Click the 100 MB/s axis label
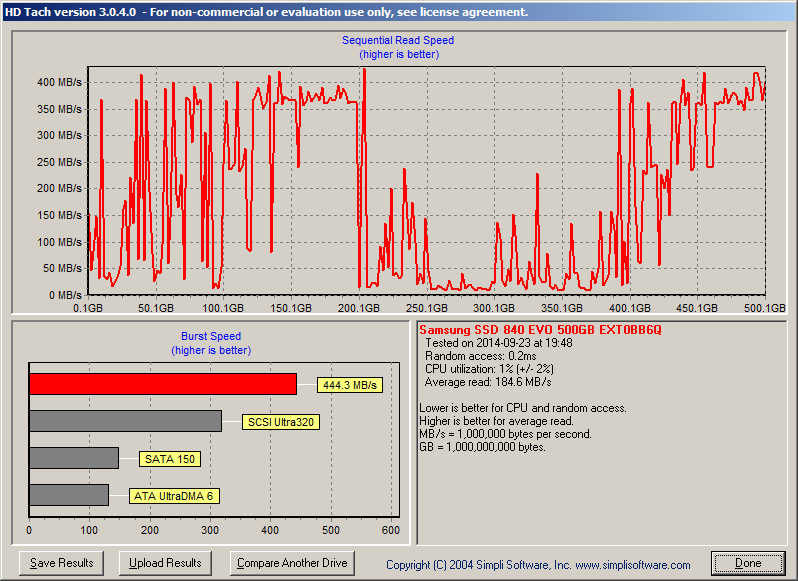This screenshot has height=581, width=798. click(x=60, y=242)
